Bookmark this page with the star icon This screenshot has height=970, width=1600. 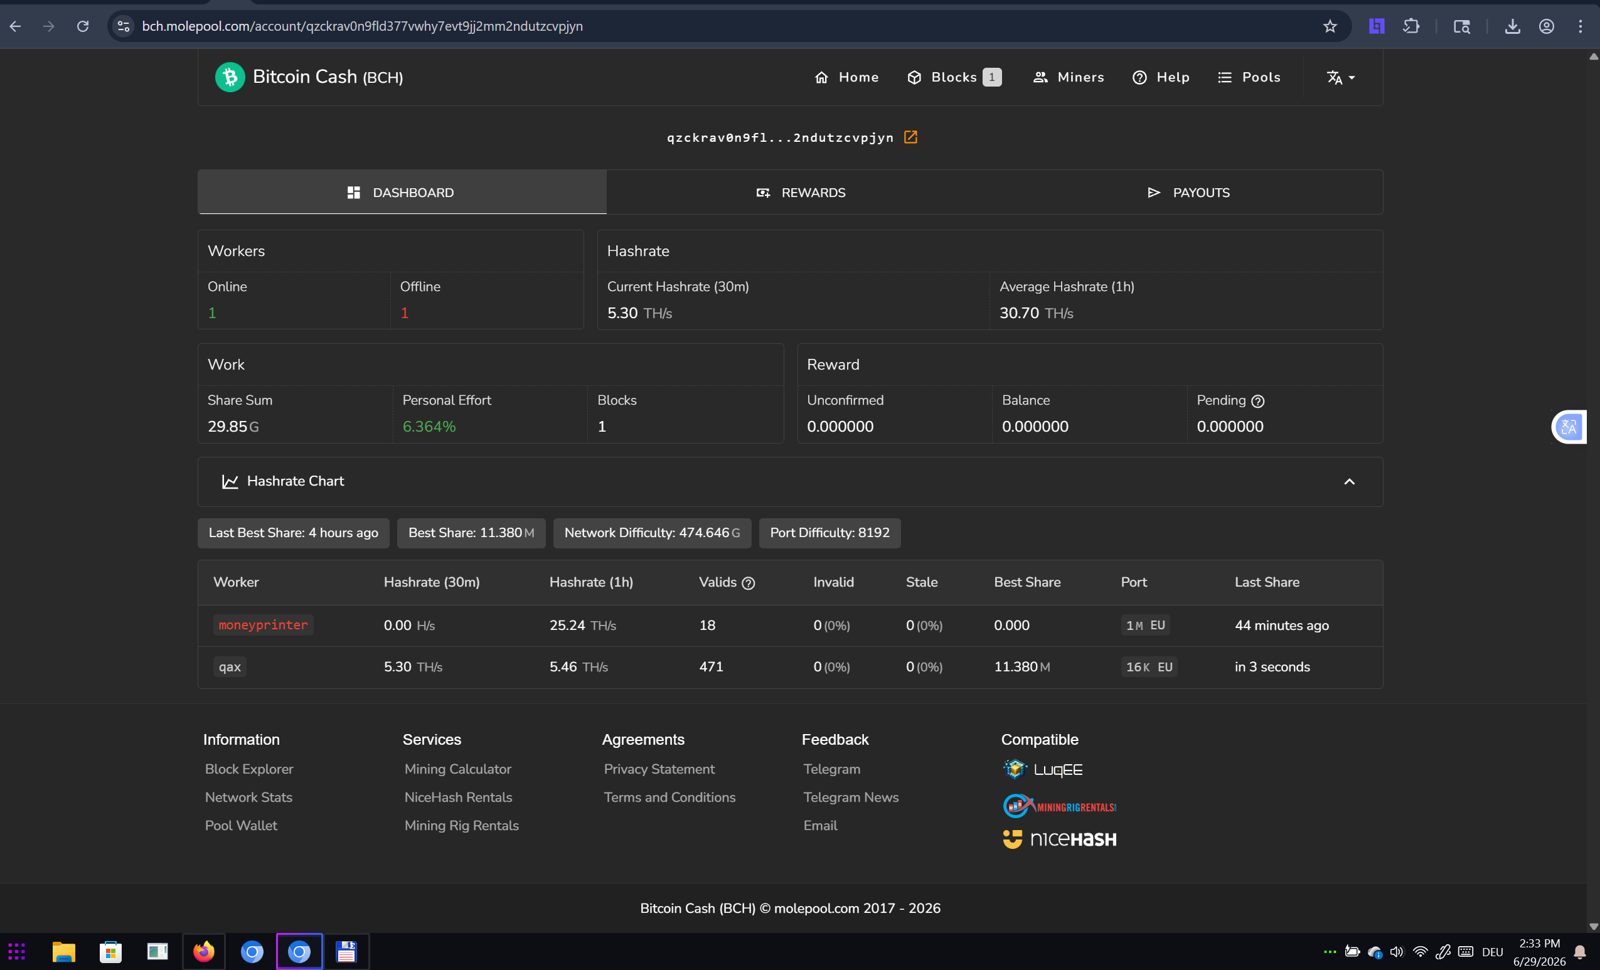[x=1330, y=26]
